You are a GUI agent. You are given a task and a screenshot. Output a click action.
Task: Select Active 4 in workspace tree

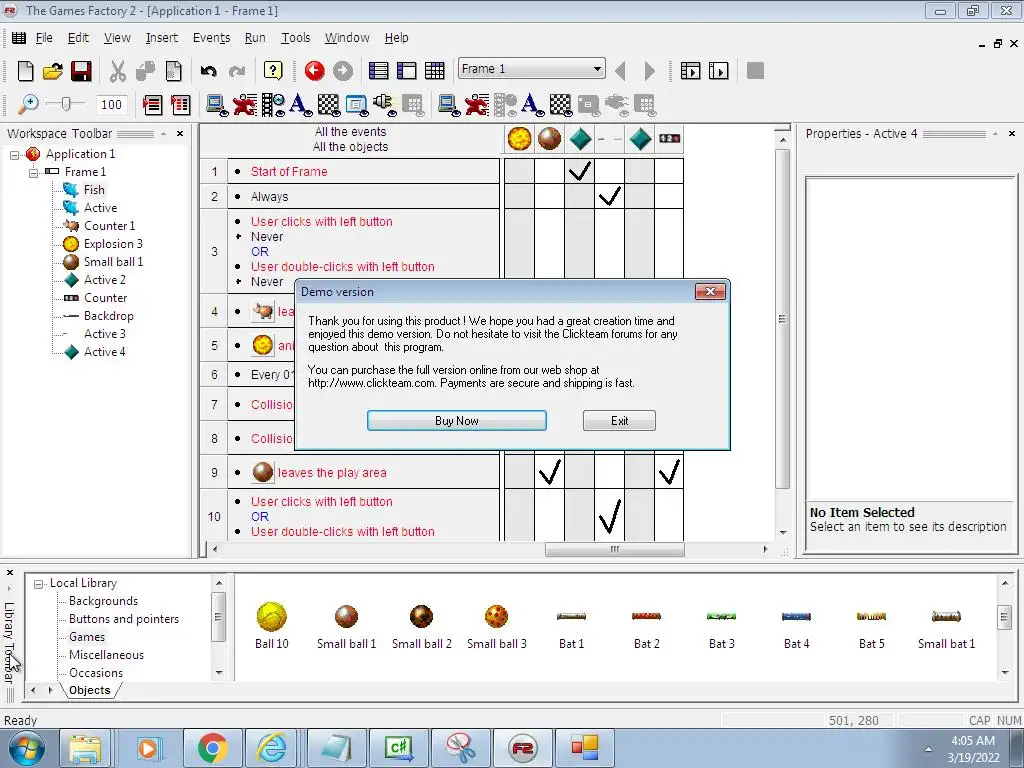coord(104,352)
